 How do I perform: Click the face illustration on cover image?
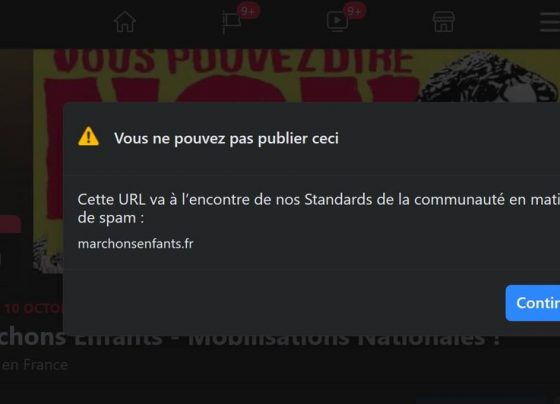click(489, 76)
